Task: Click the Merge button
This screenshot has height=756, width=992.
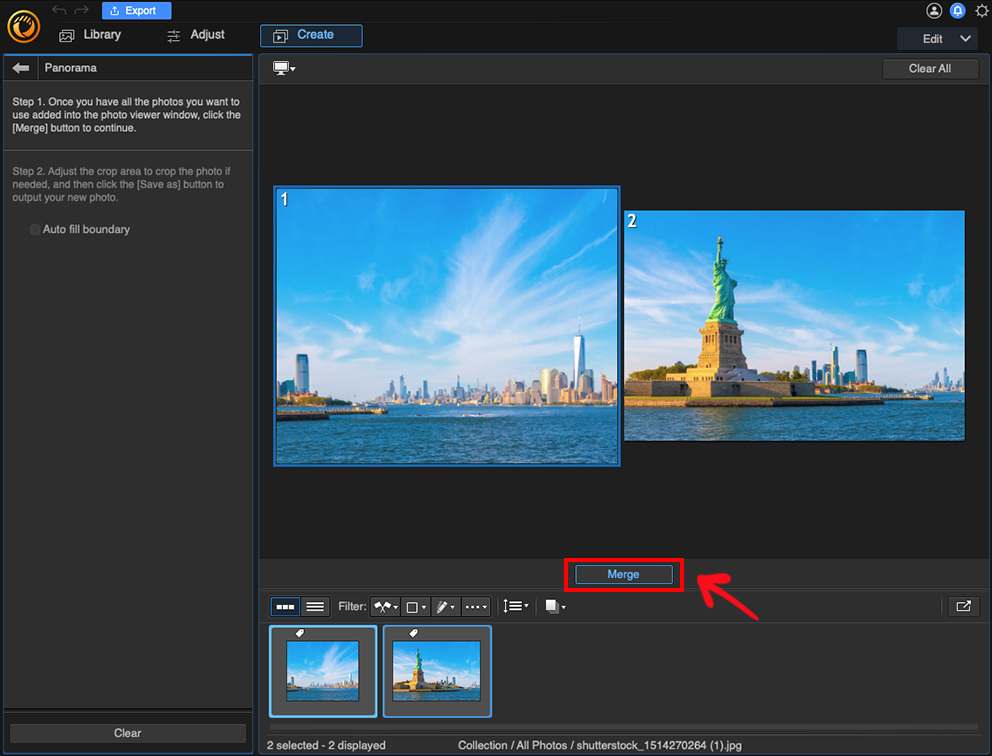Action: (x=623, y=574)
